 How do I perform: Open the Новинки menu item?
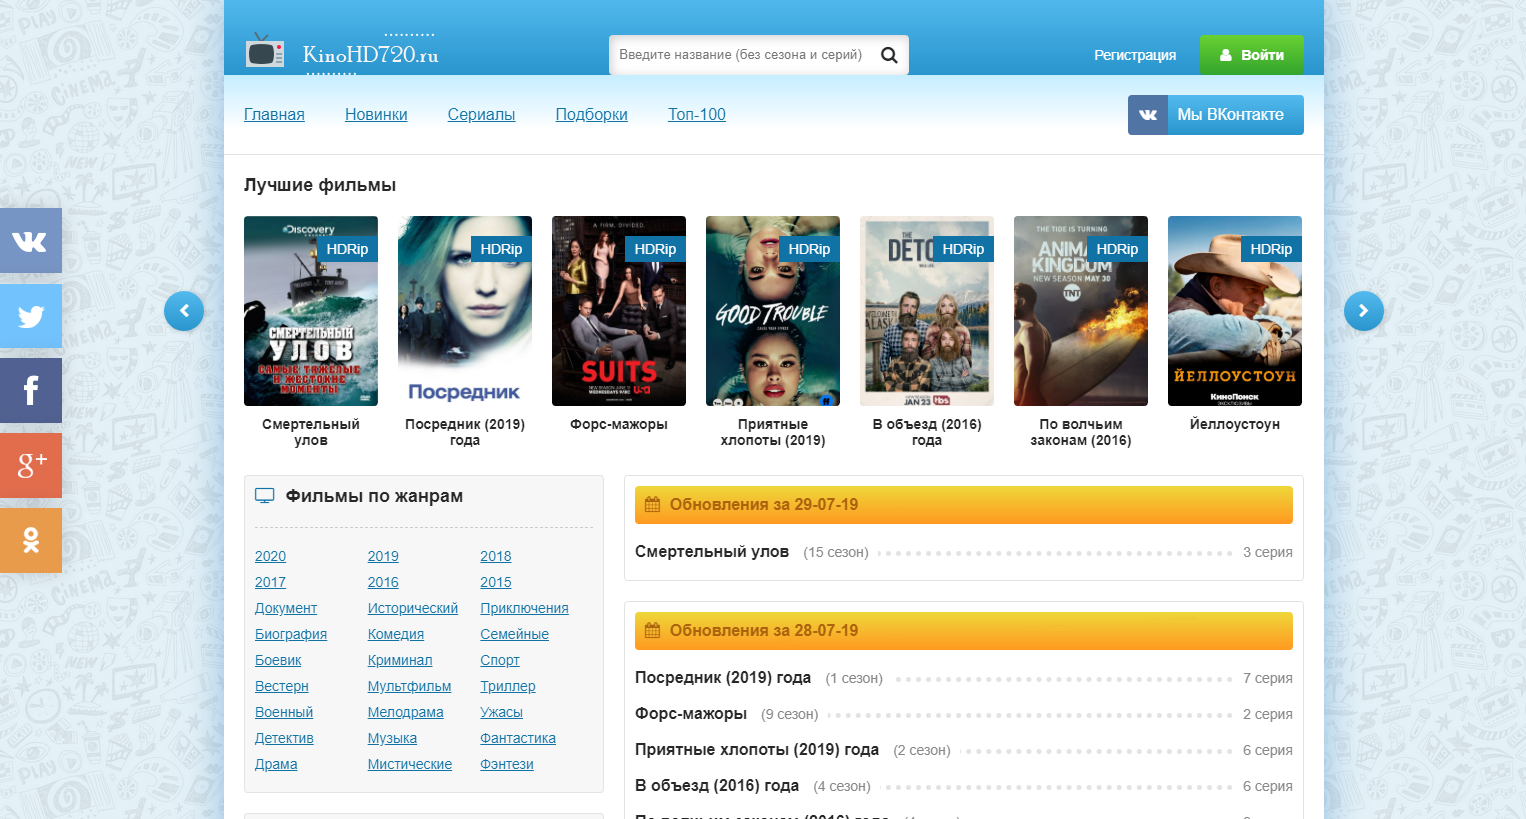click(376, 114)
